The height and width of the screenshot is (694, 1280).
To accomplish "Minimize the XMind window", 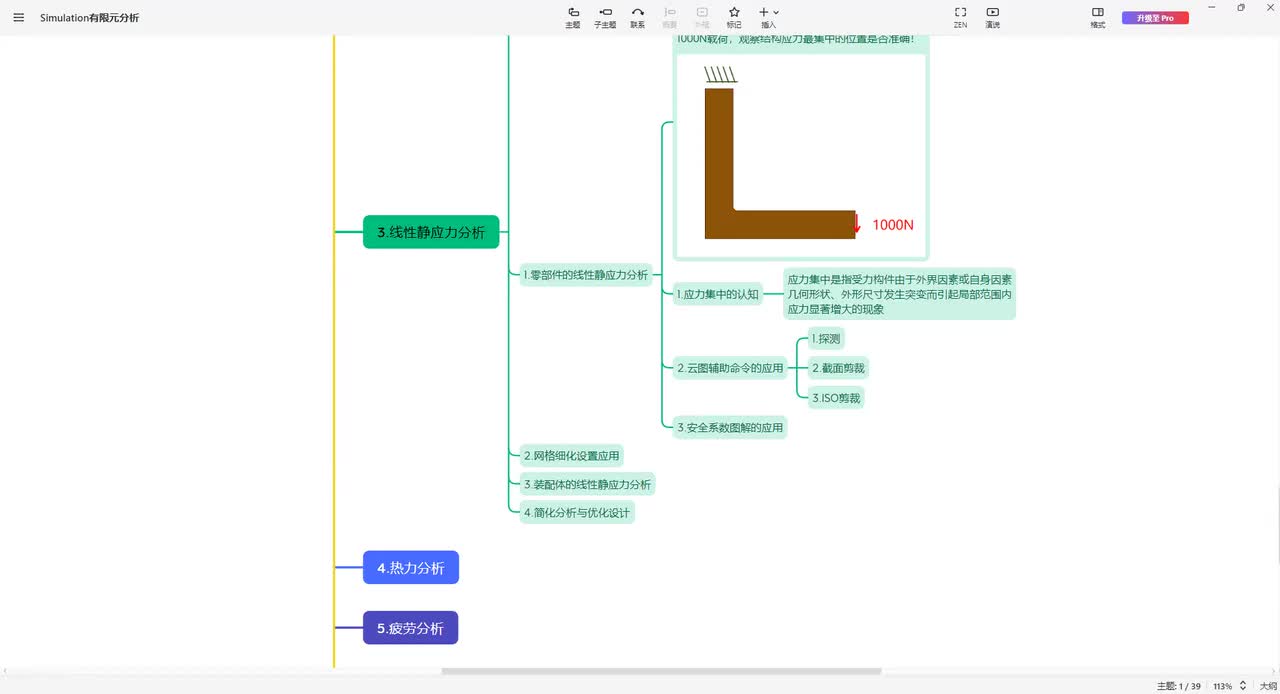I will coord(1212,8).
